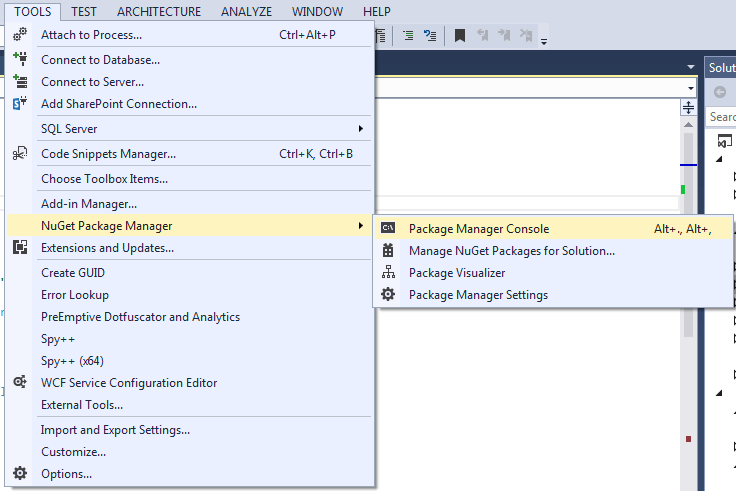Click the editor scrollbar up arrow

coord(688,124)
